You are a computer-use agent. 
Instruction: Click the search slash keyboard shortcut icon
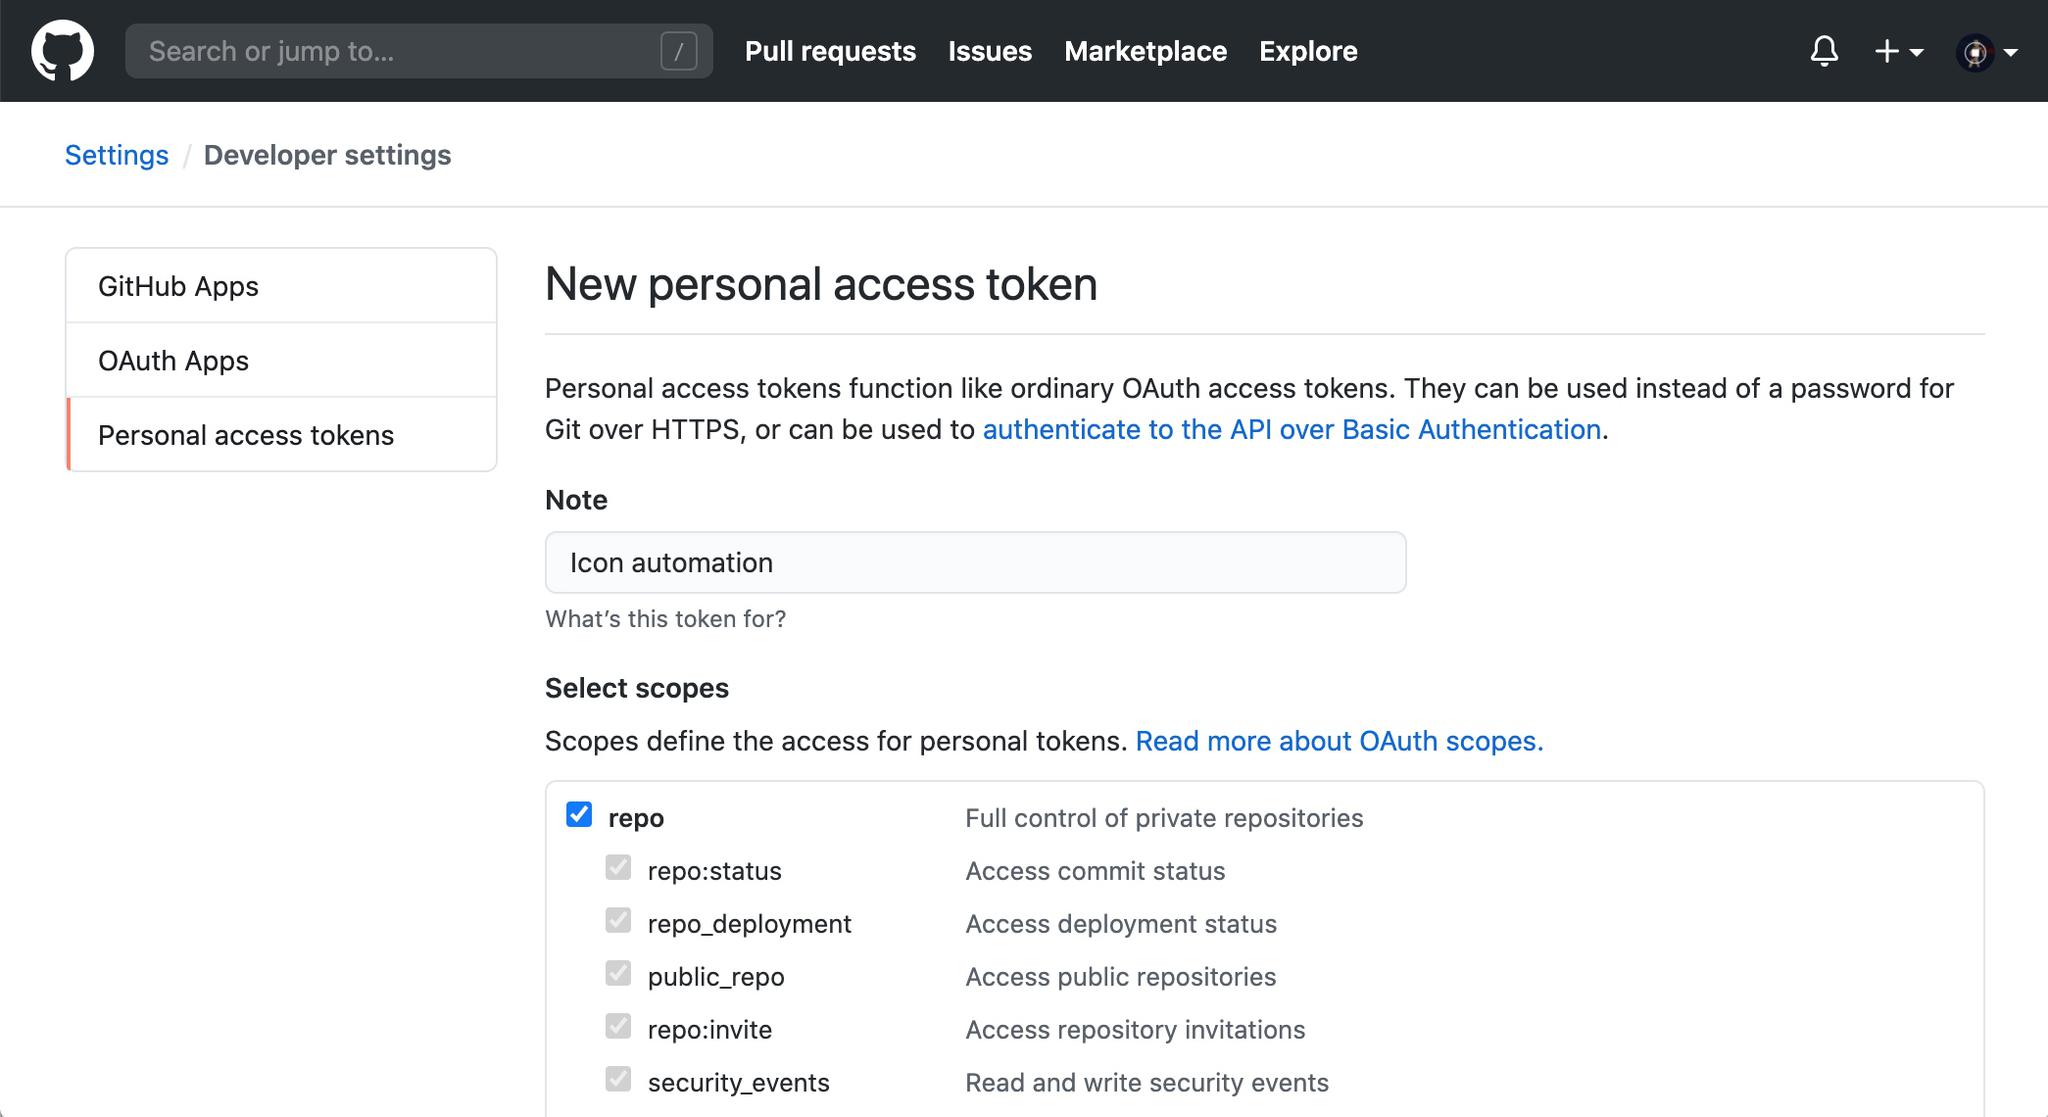click(678, 51)
